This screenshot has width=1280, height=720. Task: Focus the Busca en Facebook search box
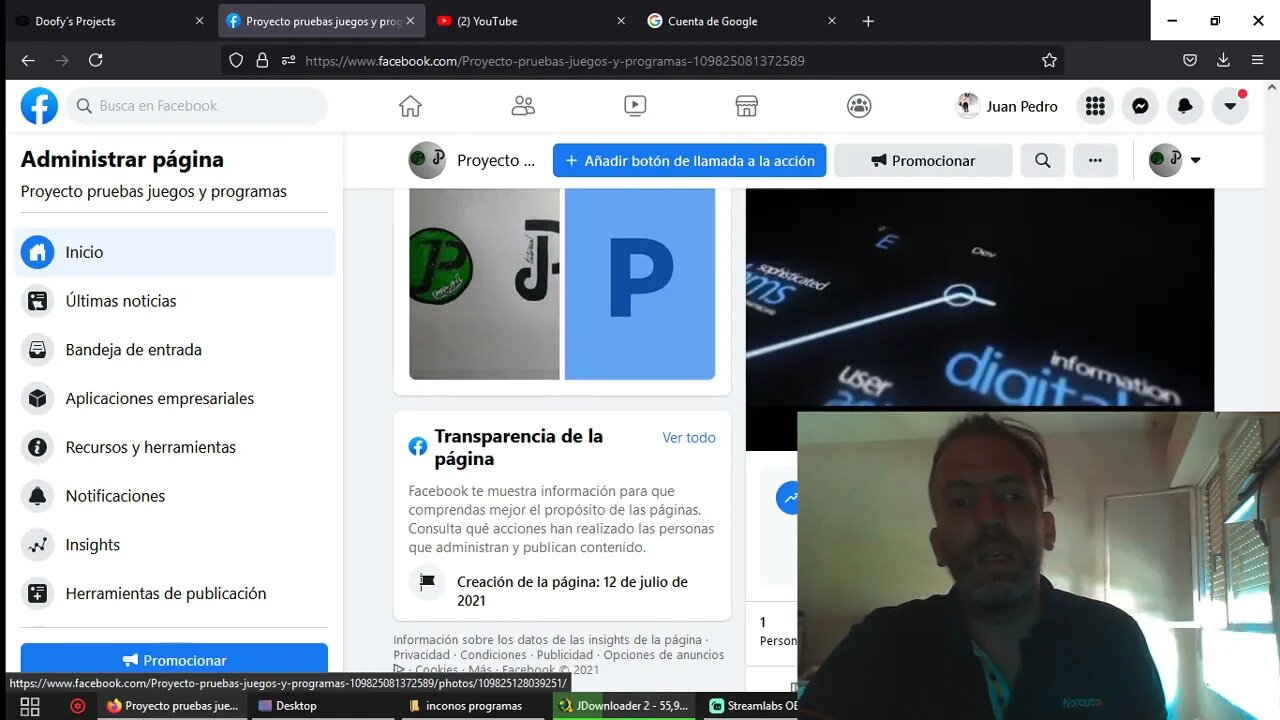(x=197, y=106)
